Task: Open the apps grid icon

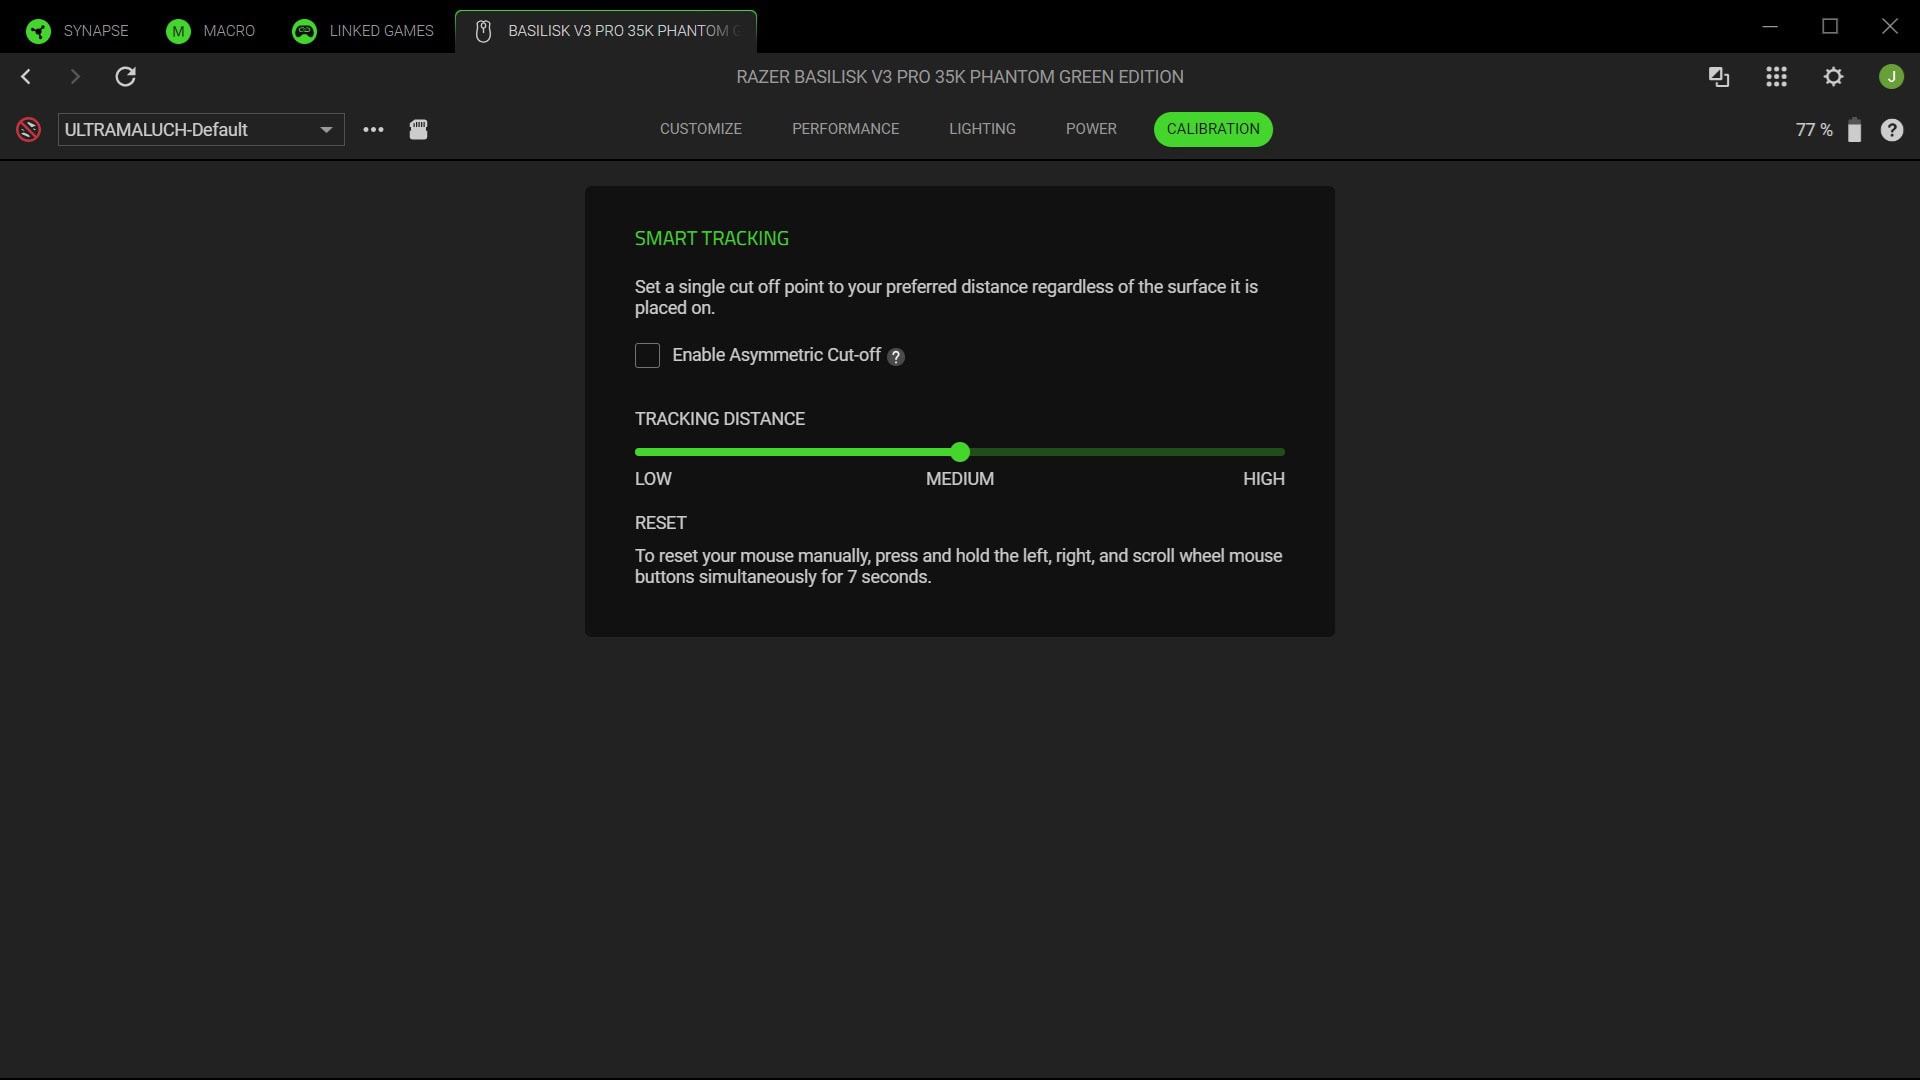Action: pyautogui.click(x=1776, y=76)
